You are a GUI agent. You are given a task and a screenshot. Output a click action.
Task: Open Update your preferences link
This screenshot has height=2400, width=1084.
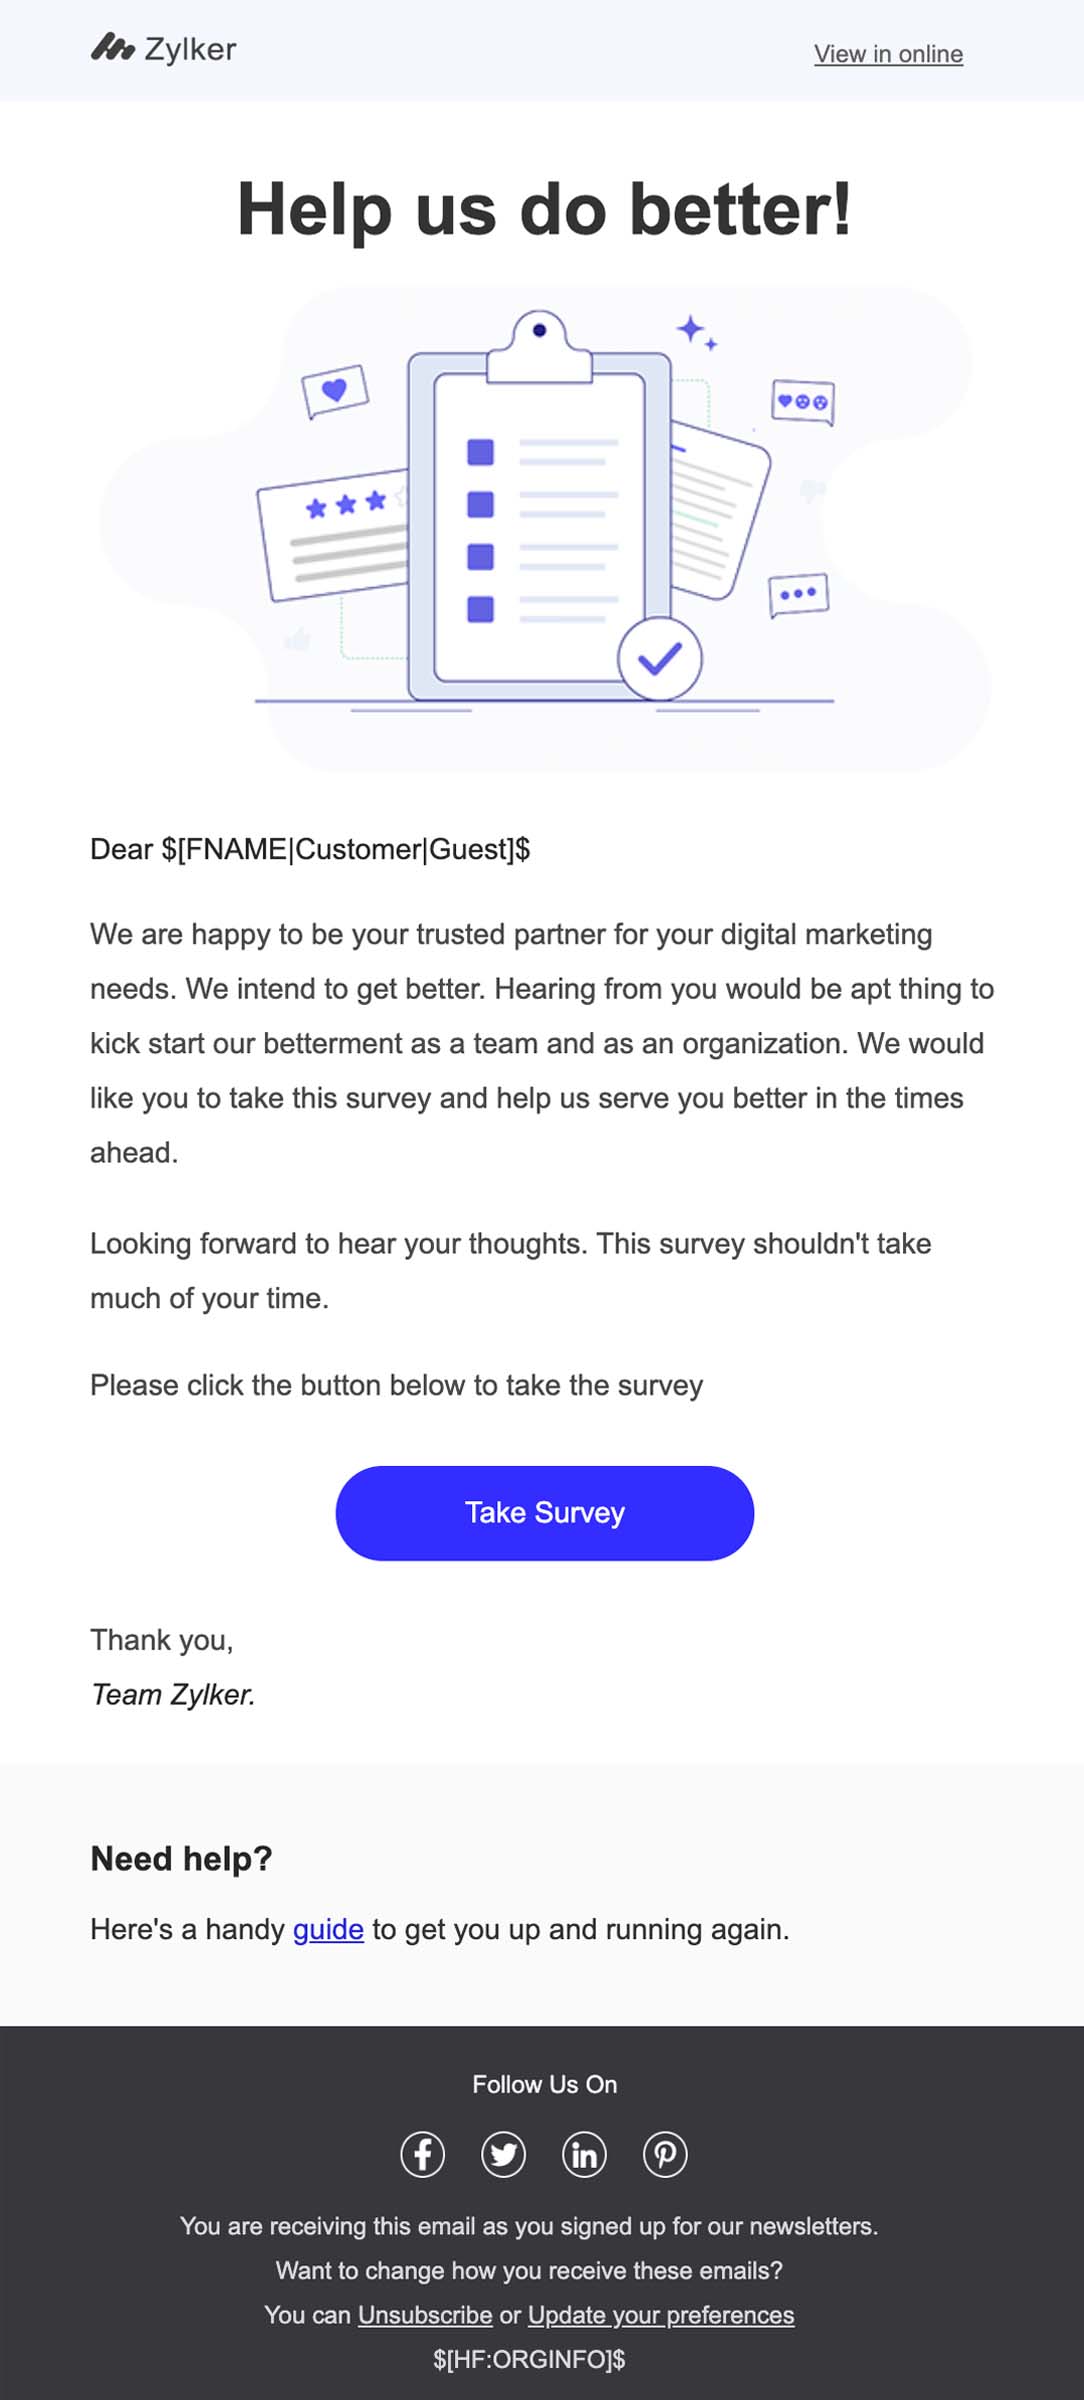point(661,2315)
